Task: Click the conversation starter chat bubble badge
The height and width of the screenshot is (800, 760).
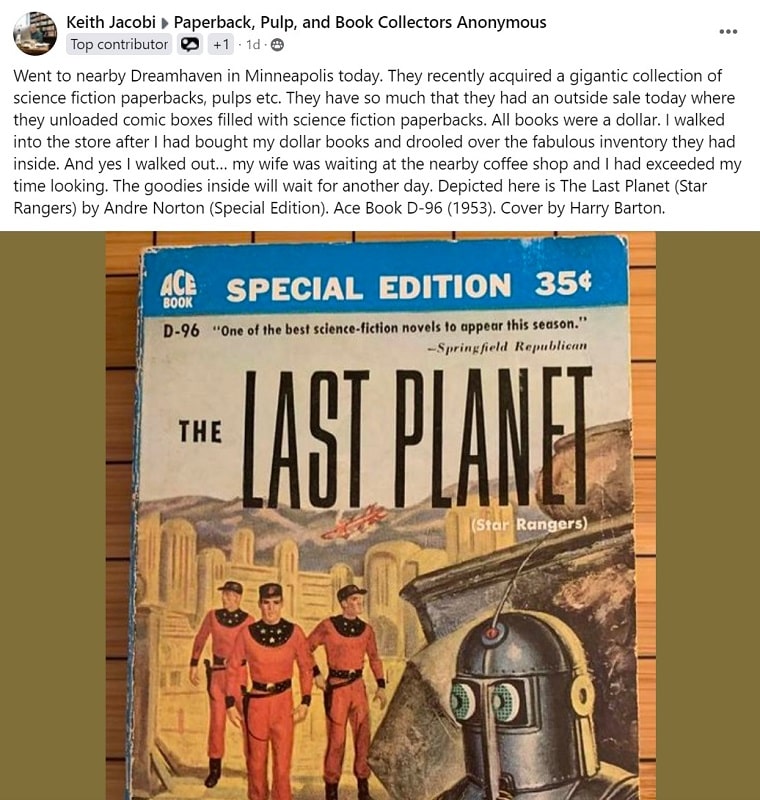Action: (x=190, y=45)
